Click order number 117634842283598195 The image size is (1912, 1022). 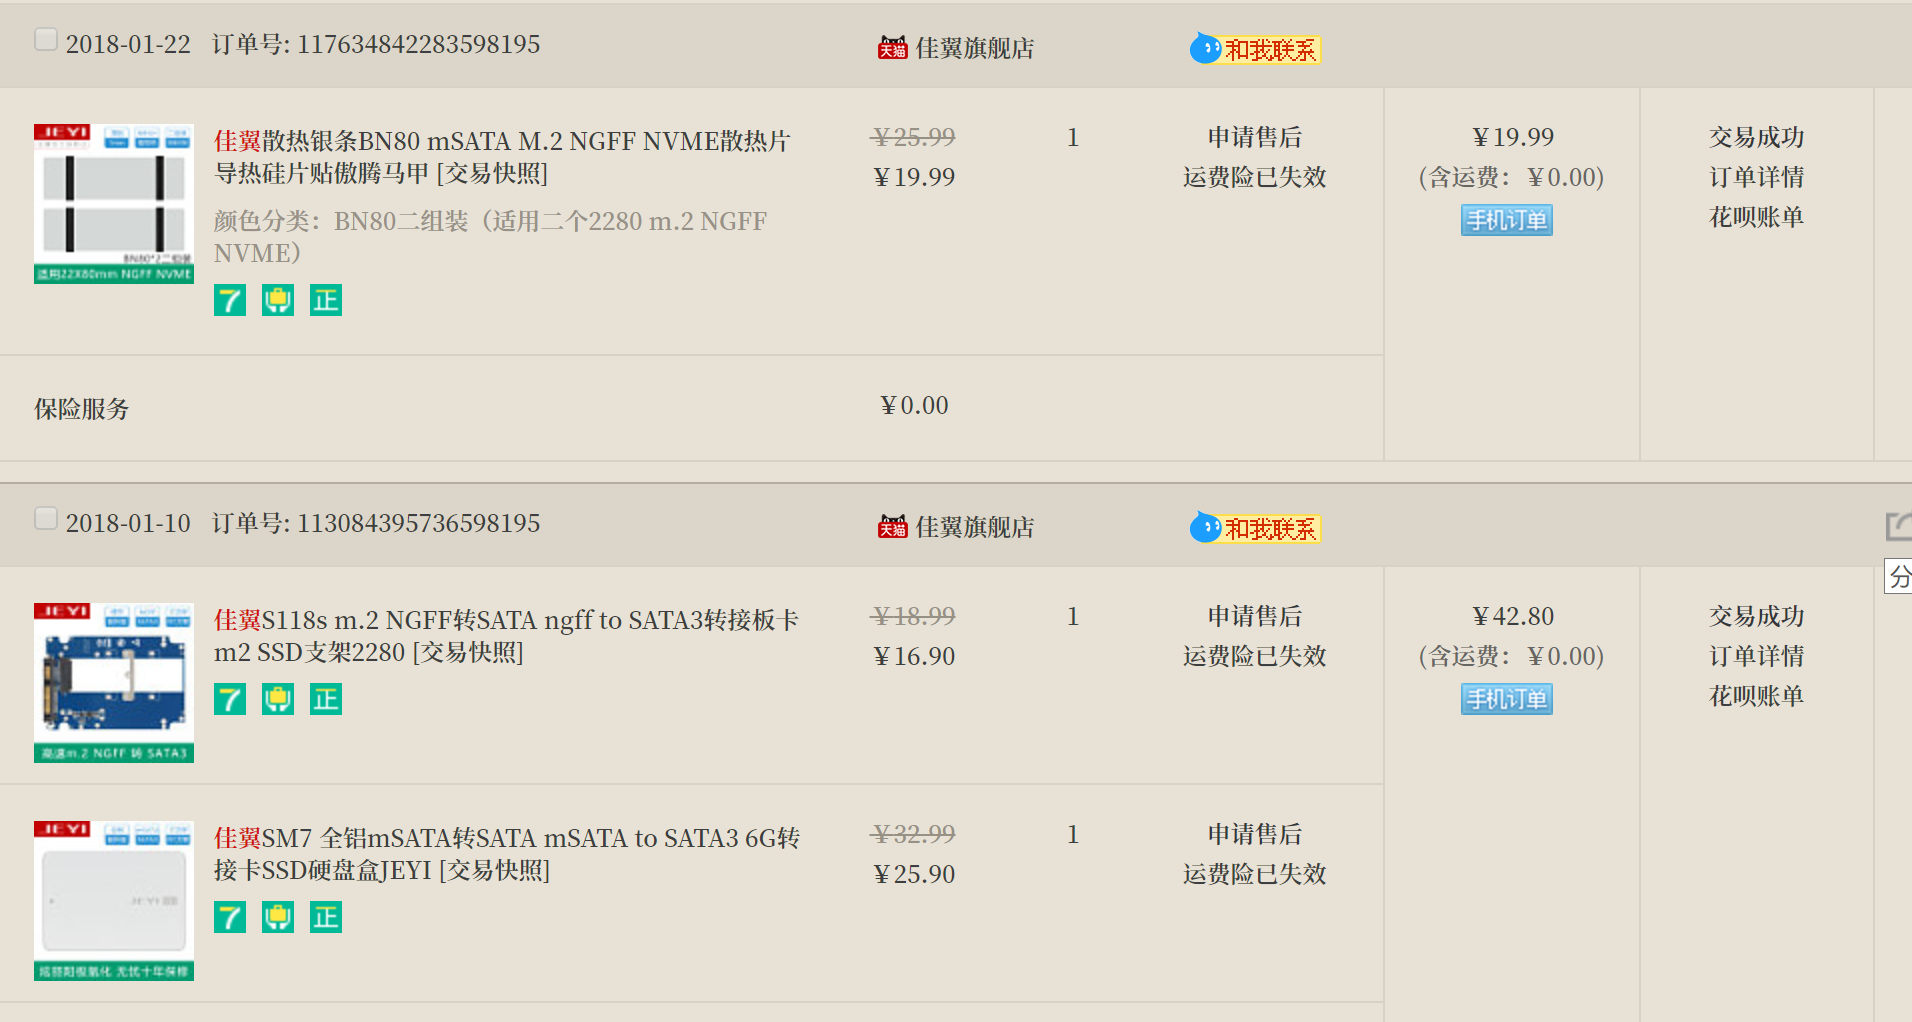(x=419, y=44)
